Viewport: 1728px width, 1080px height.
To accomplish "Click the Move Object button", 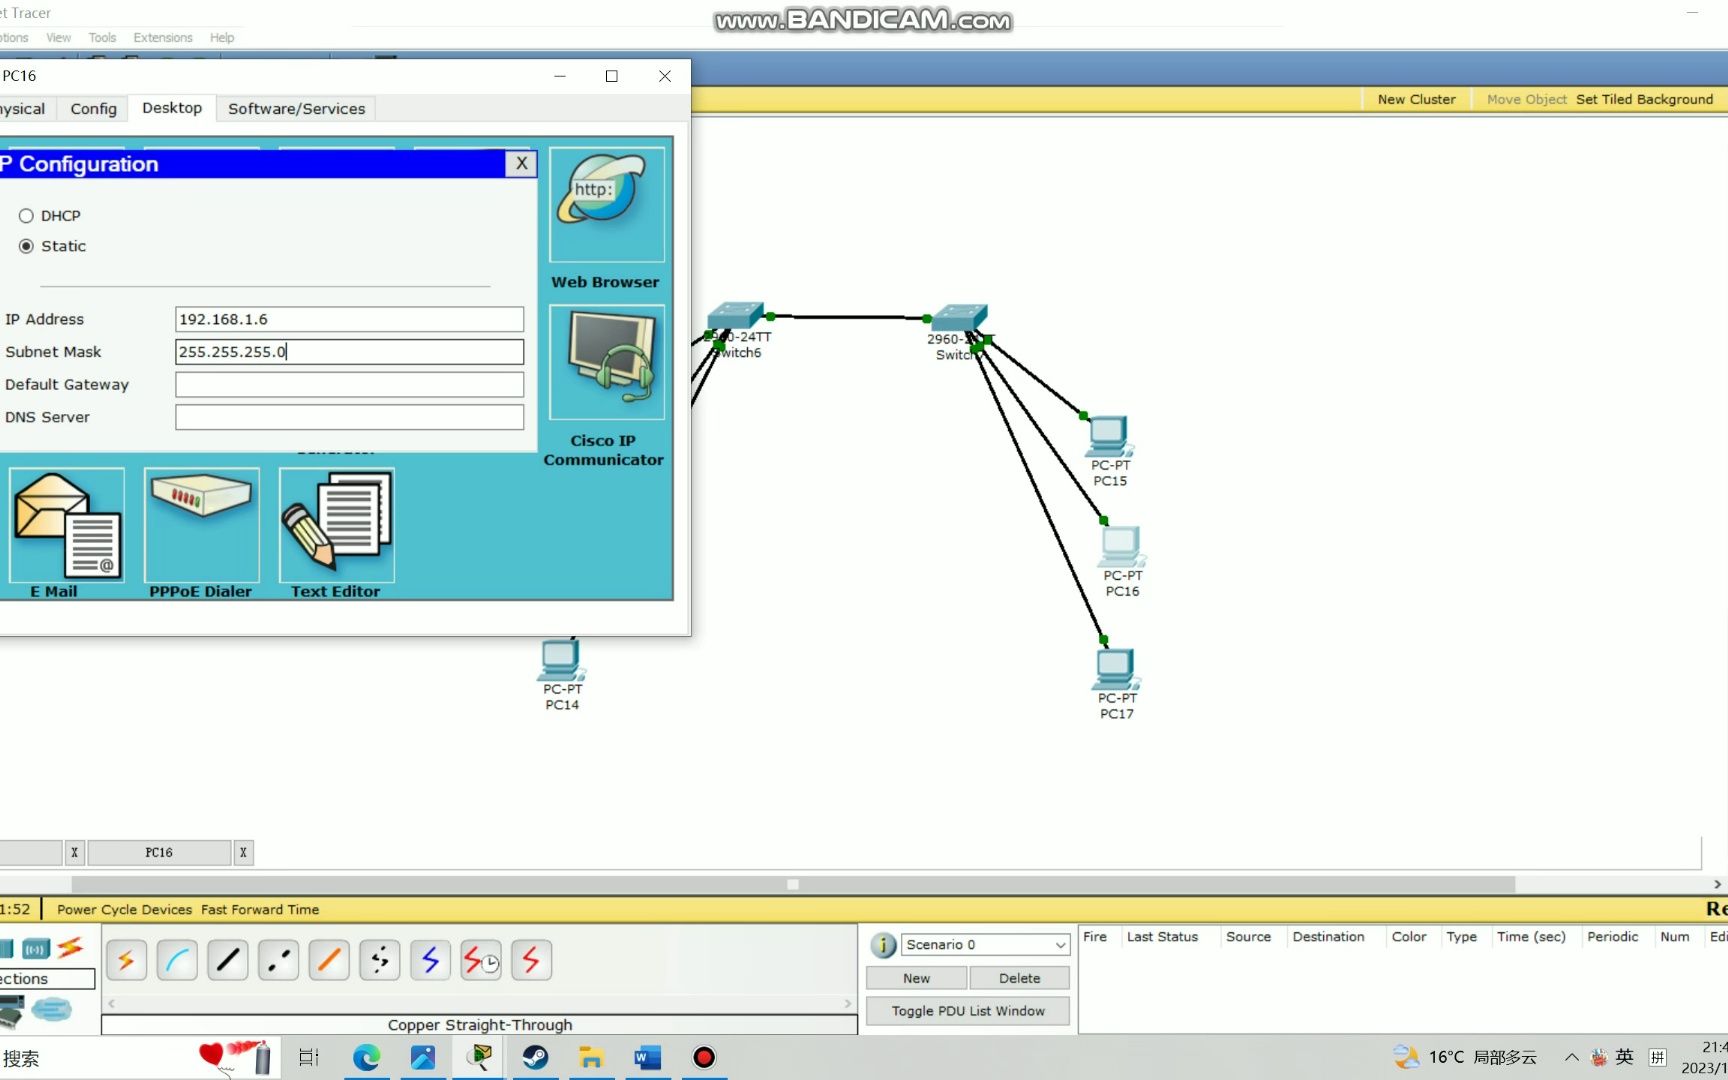I will (x=1526, y=99).
